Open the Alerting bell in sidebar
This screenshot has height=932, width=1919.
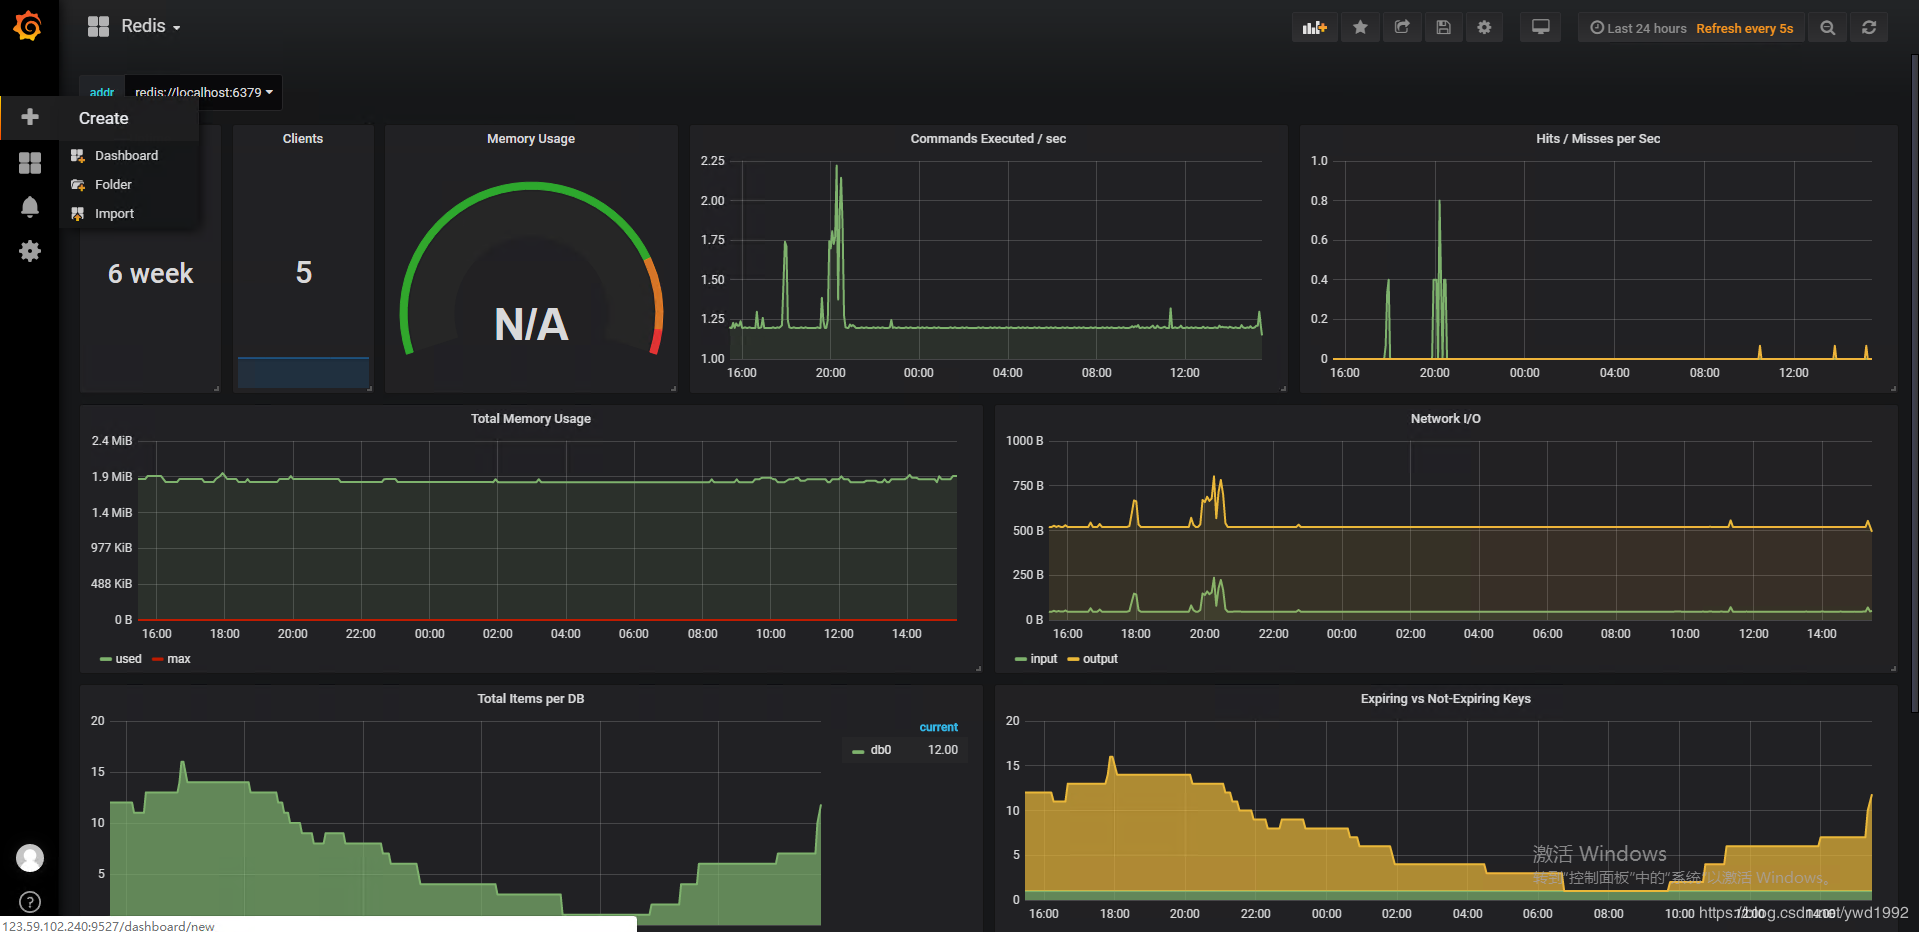point(30,207)
